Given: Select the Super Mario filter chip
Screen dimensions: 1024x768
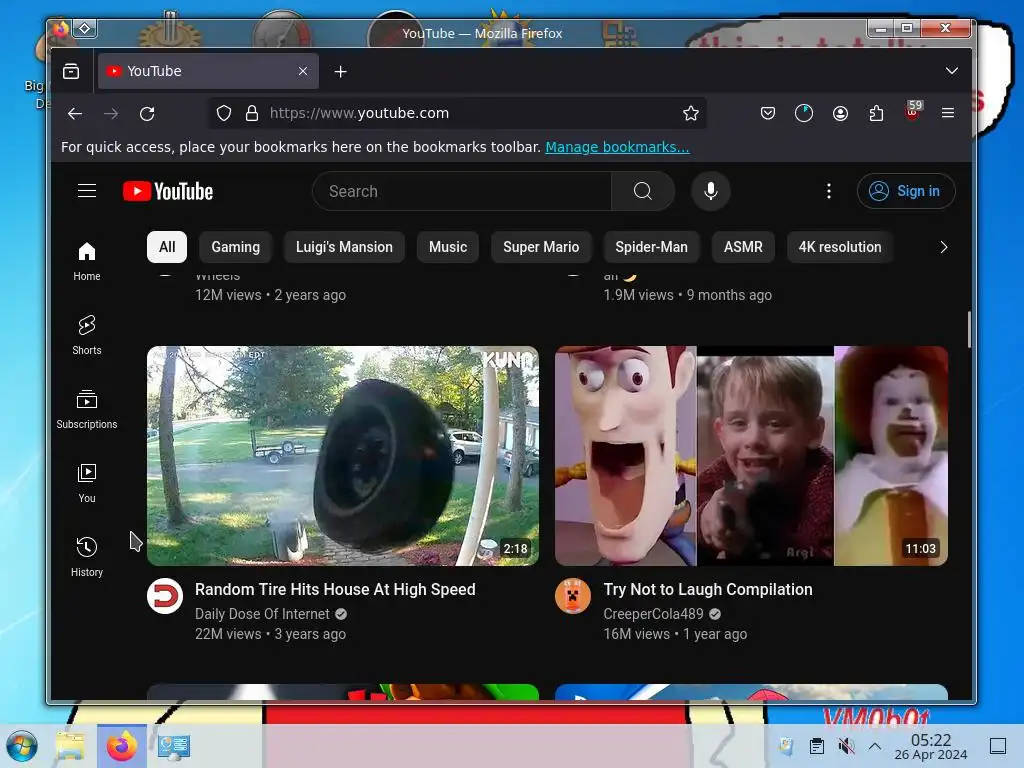Looking at the screenshot, I should pyautogui.click(x=541, y=247).
